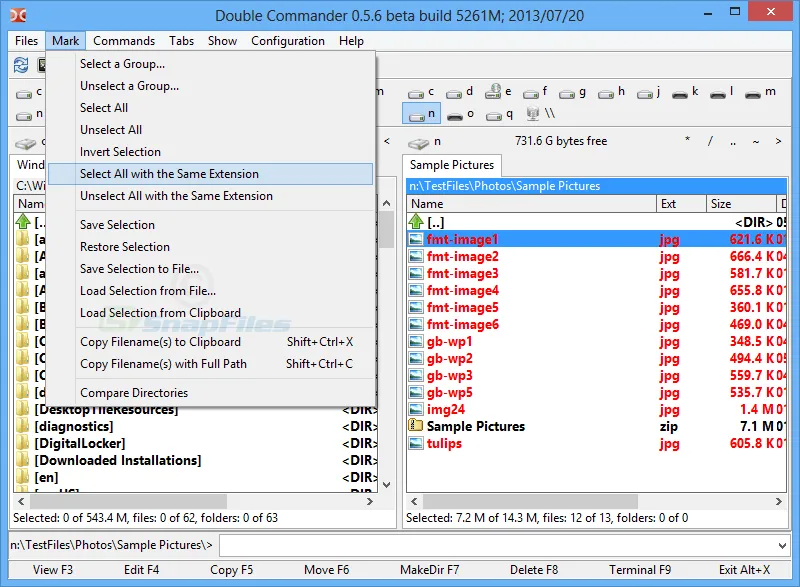Image resolution: width=800 pixels, height=587 pixels.
Task: Click right panel horizontal scrollbar thumb
Action: tap(530, 501)
